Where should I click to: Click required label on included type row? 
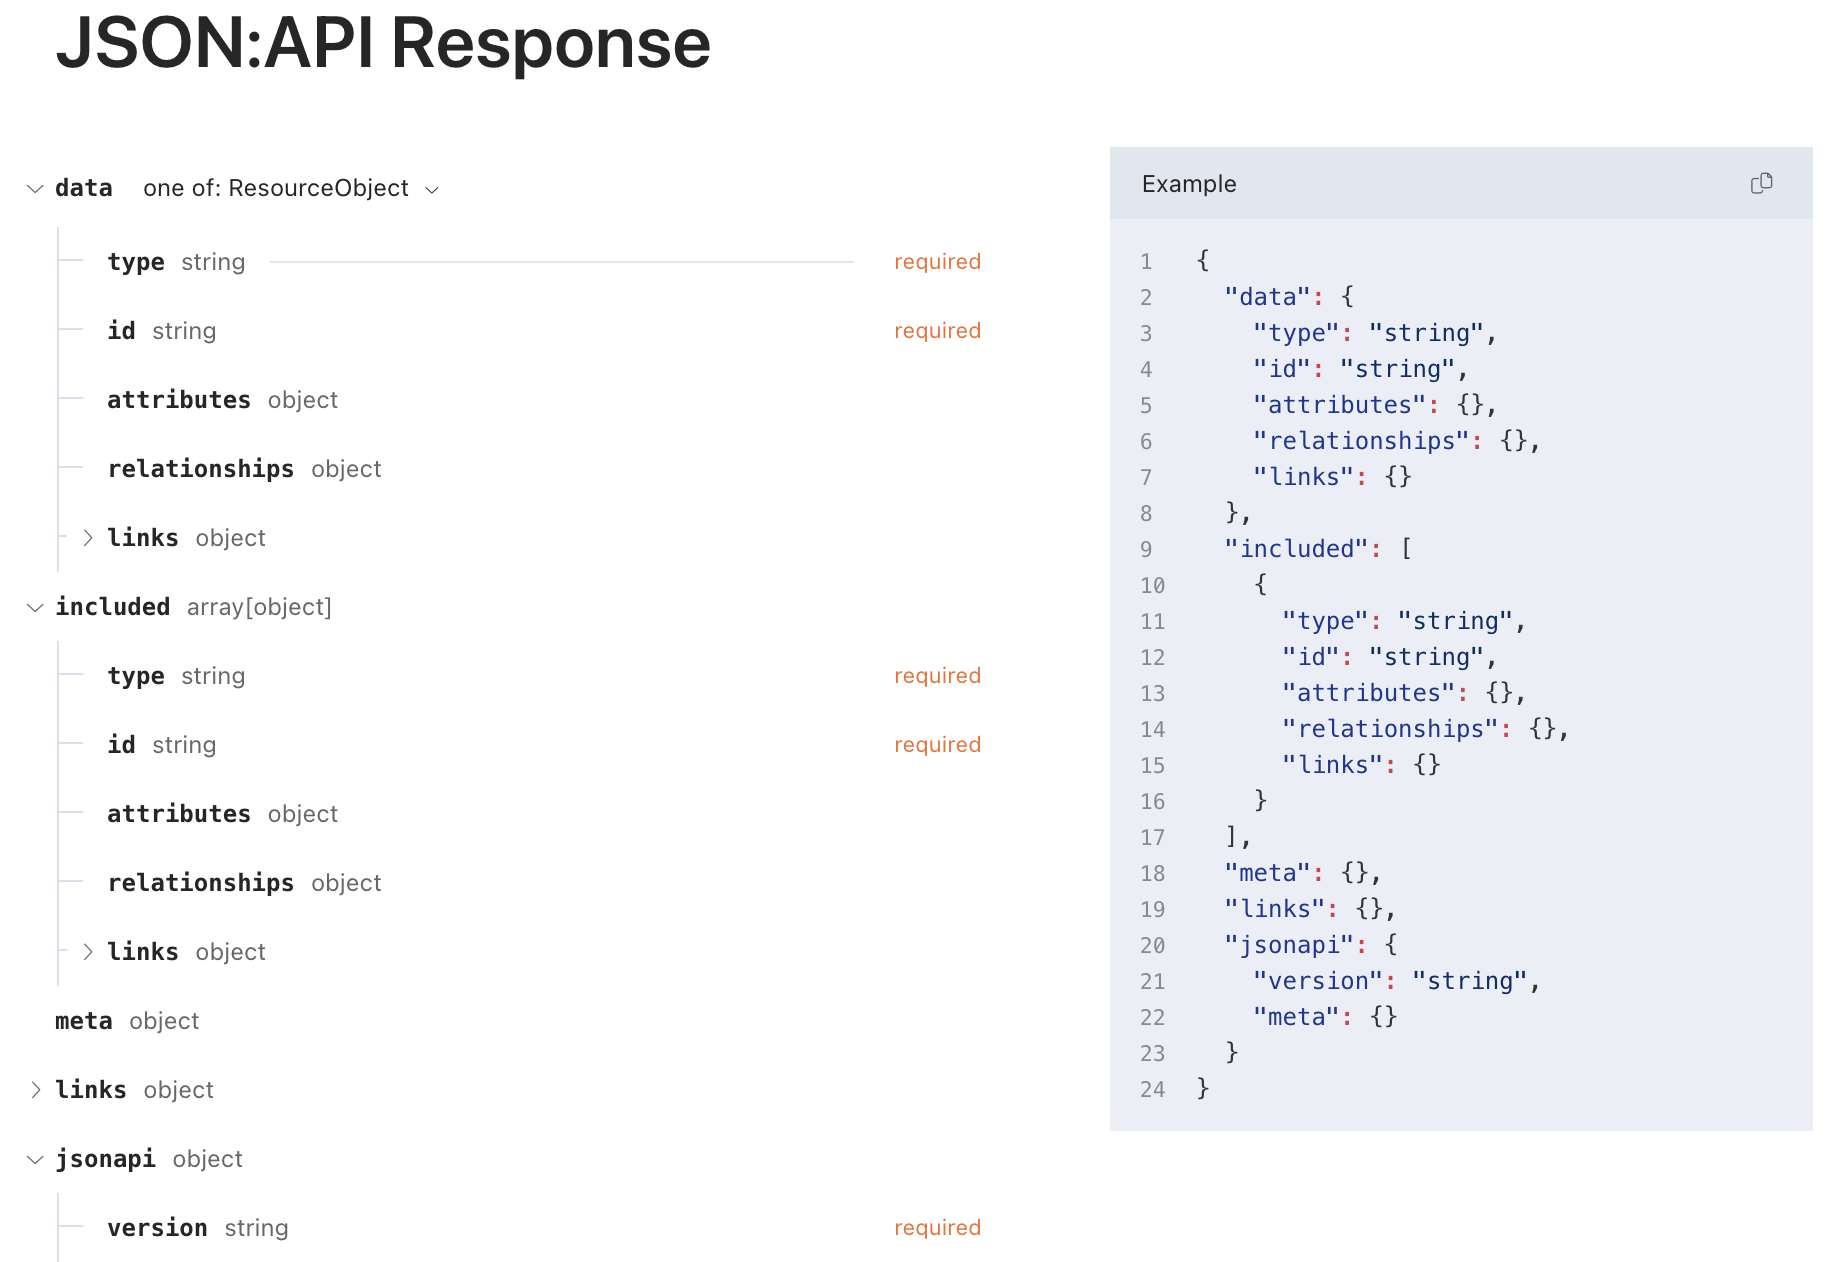pos(937,676)
